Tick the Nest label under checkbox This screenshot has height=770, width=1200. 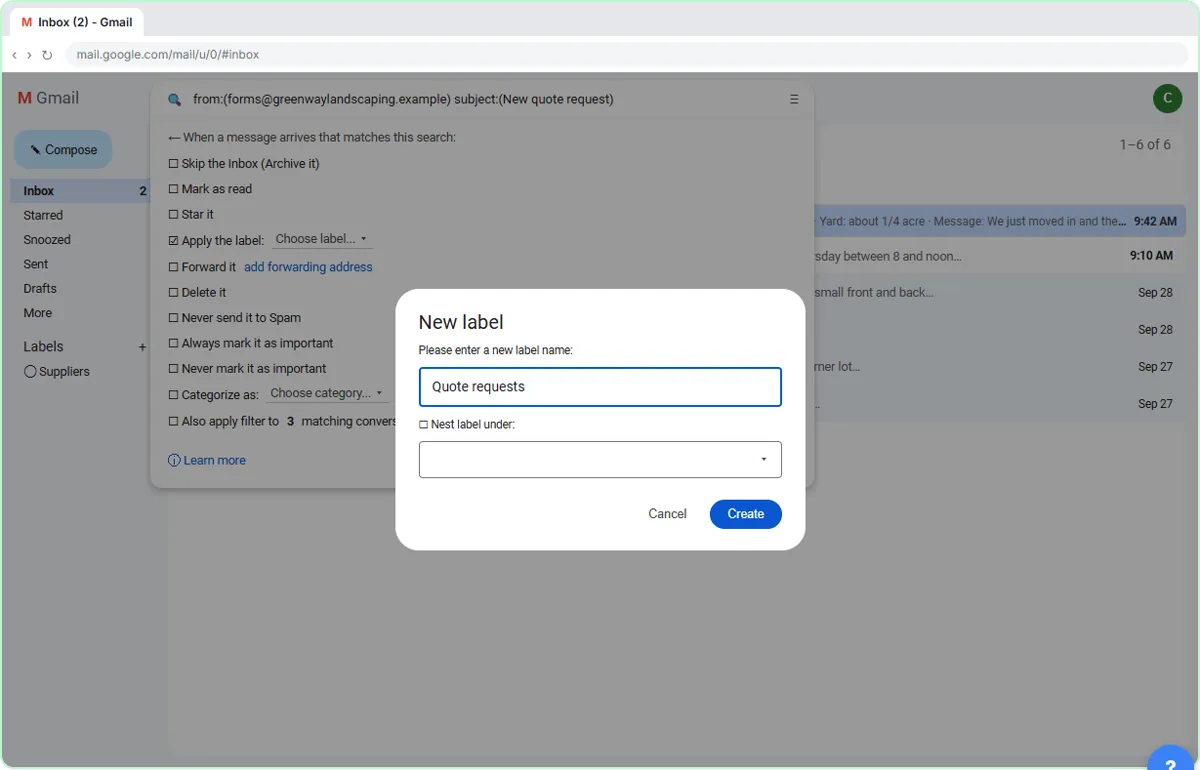point(423,425)
